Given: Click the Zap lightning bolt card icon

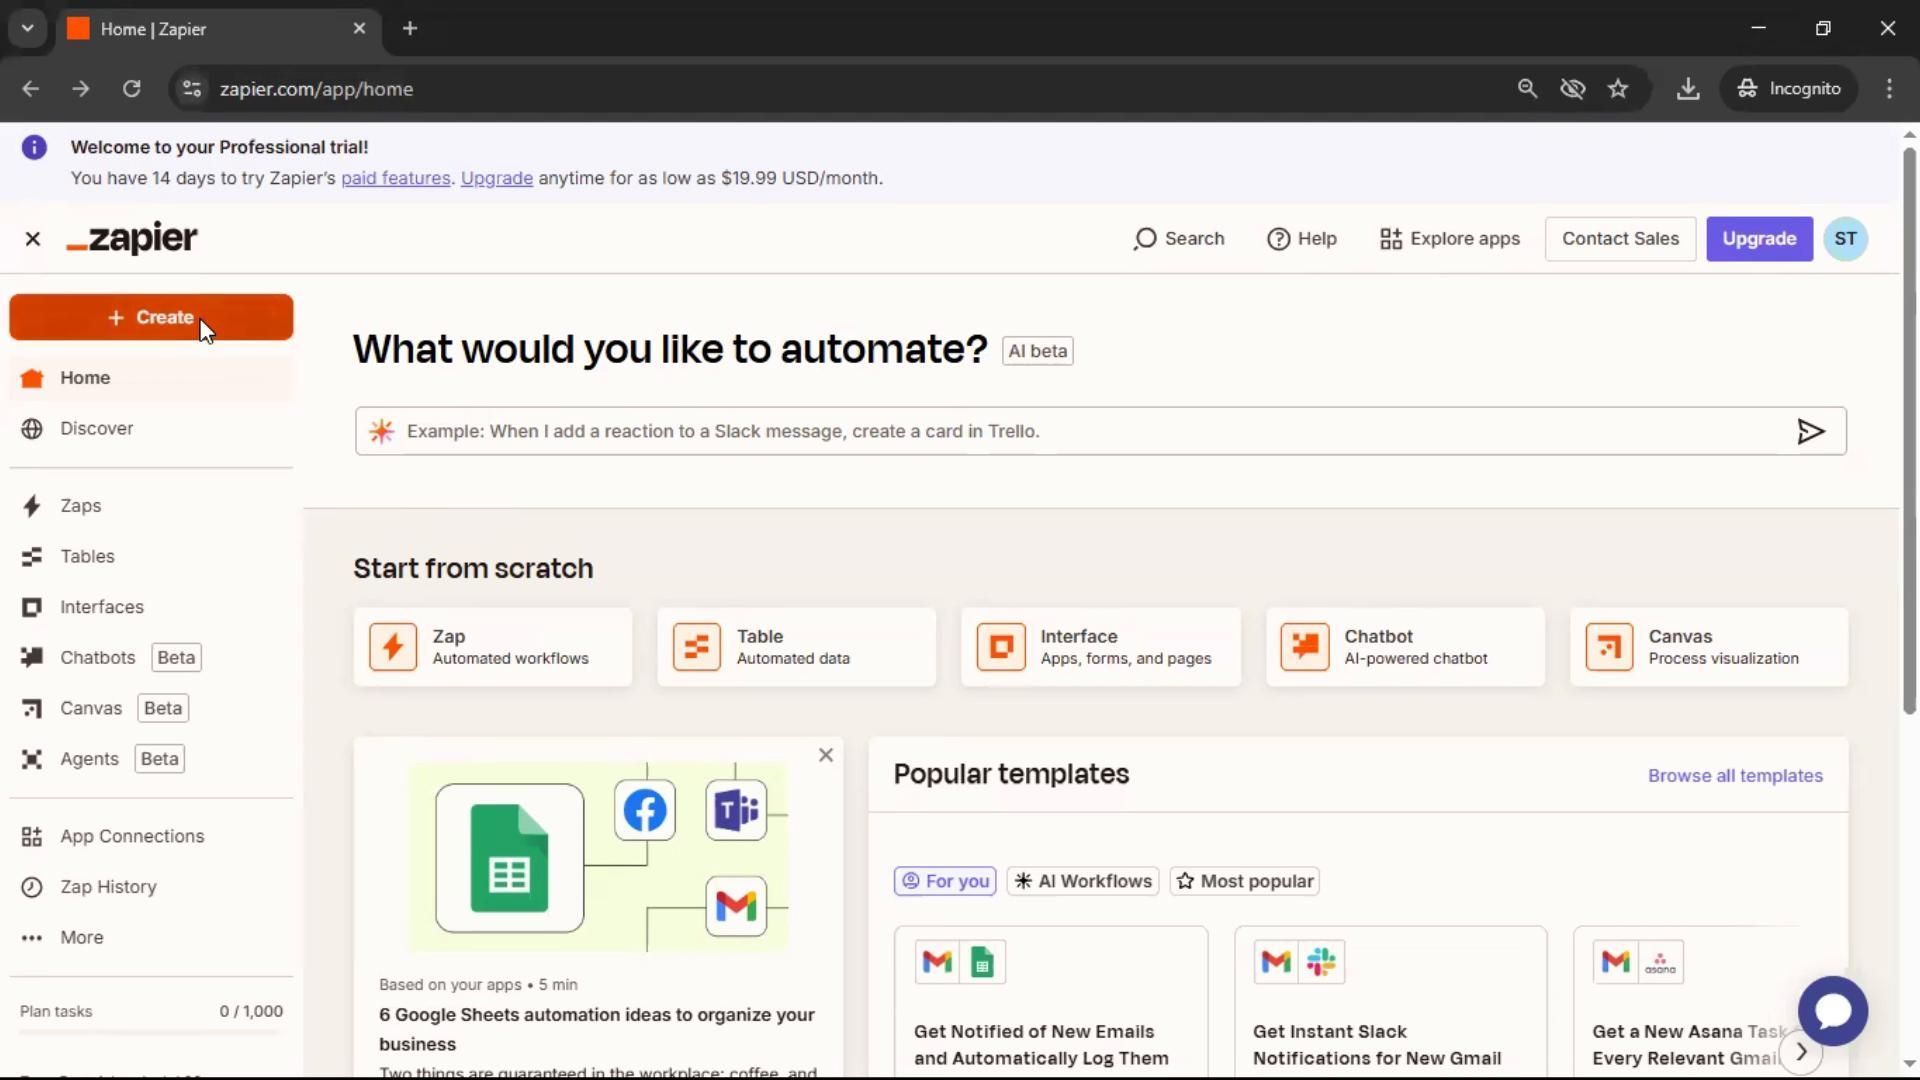Looking at the screenshot, I should coord(393,647).
